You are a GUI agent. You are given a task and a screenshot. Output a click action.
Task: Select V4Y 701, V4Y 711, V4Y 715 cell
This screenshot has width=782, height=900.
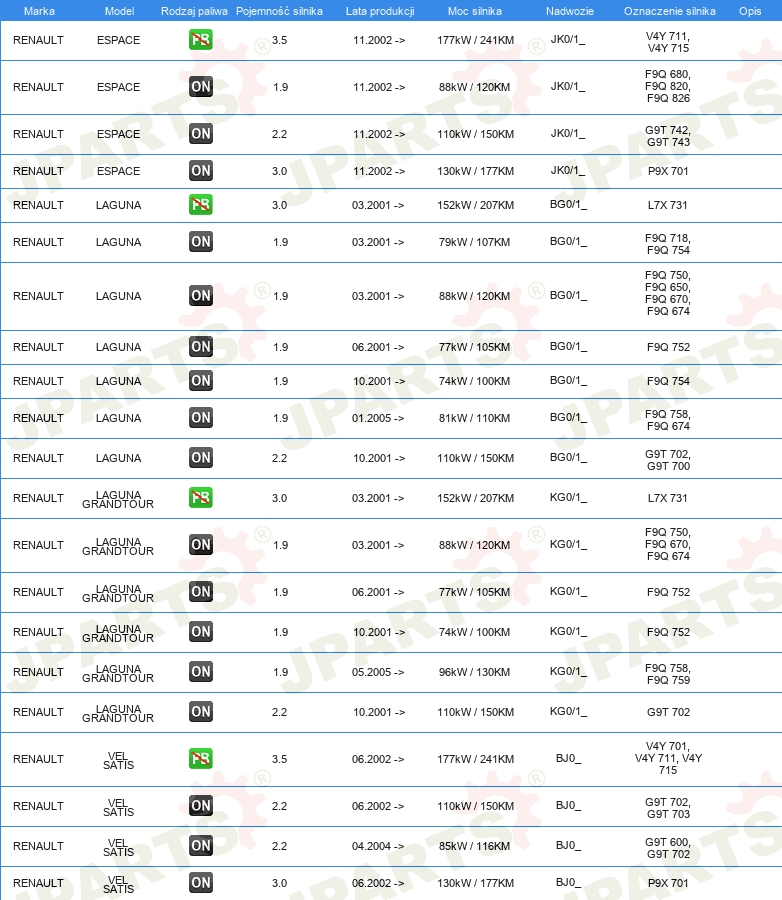pyautogui.click(x=668, y=758)
